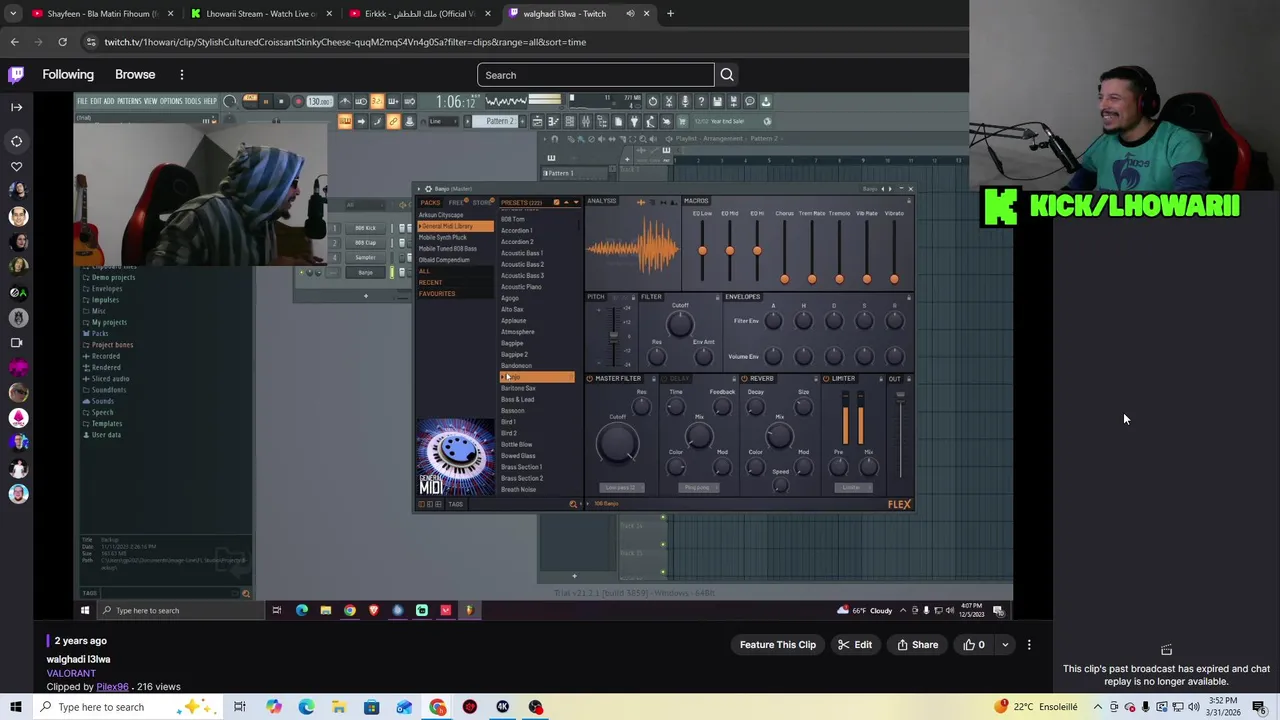Switch to the PACKS tab in FLEX
Image resolution: width=1280 pixels, height=720 pixels.
[430, 202]
